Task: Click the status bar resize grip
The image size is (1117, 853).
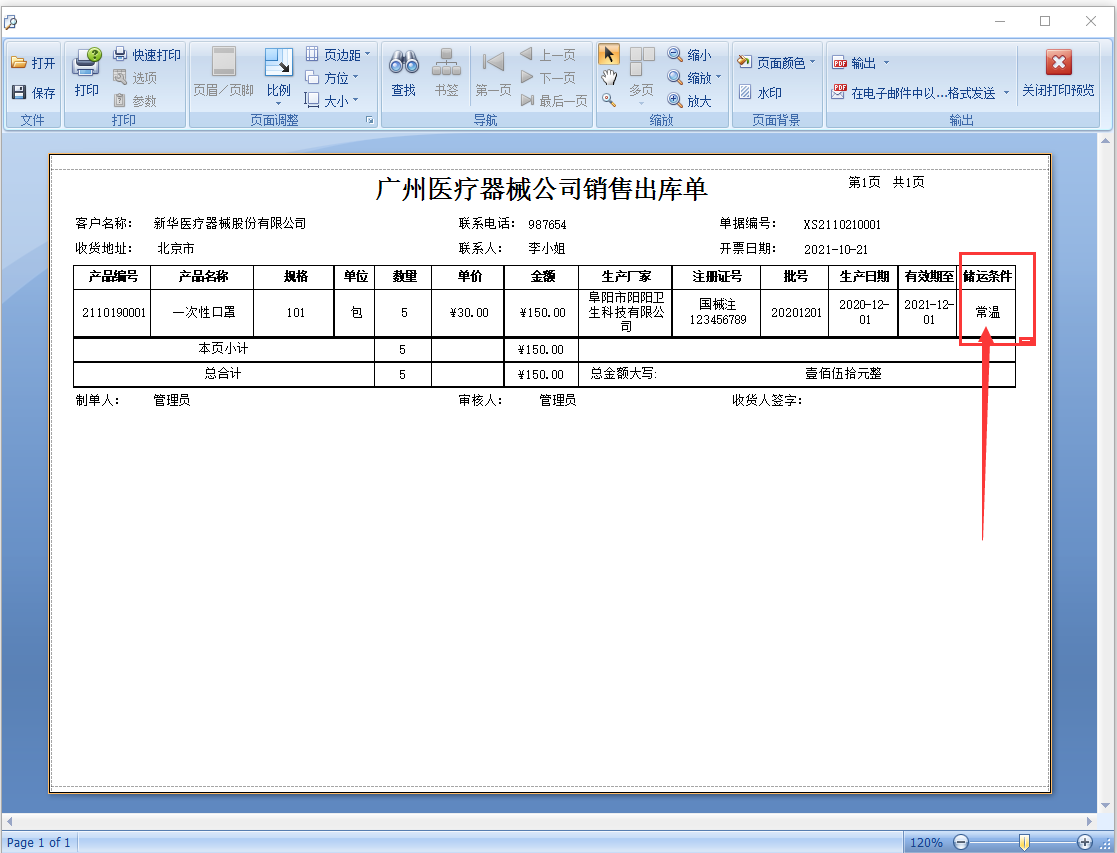Action: [x=1106, y=843]
